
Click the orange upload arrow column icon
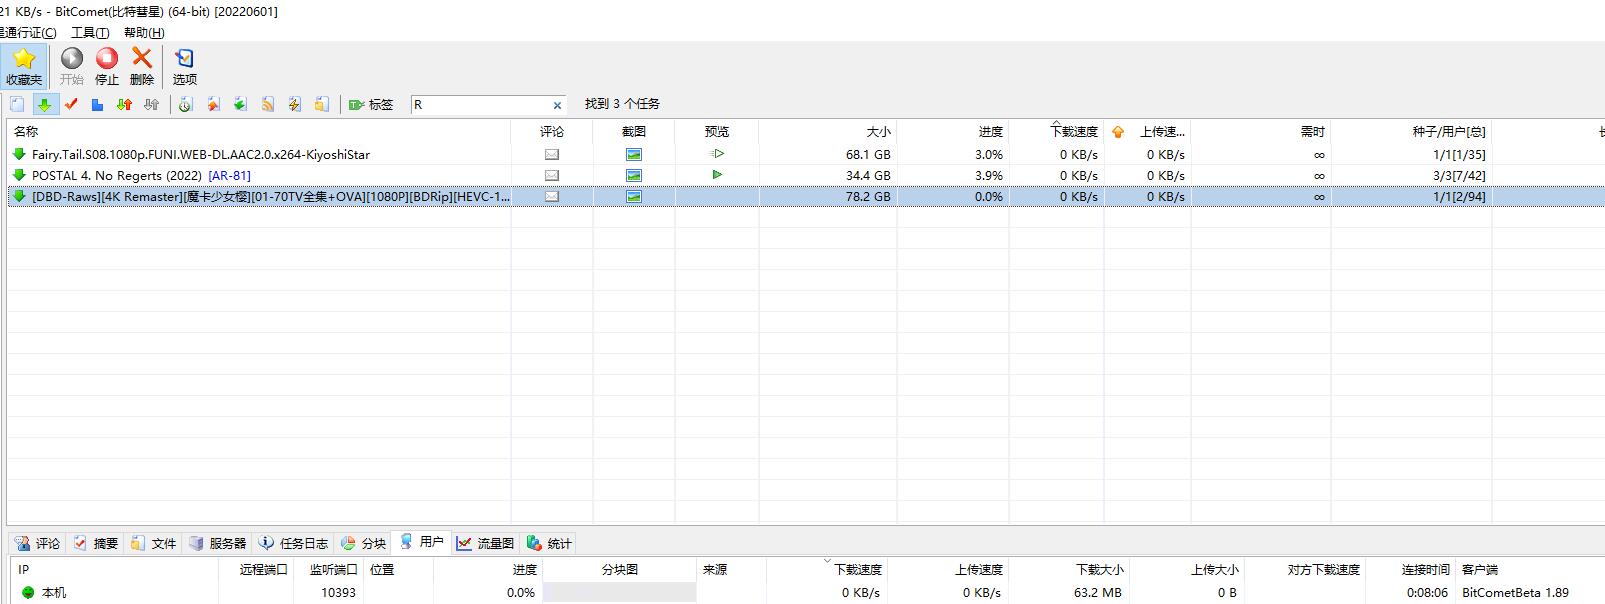point(1118,132)
